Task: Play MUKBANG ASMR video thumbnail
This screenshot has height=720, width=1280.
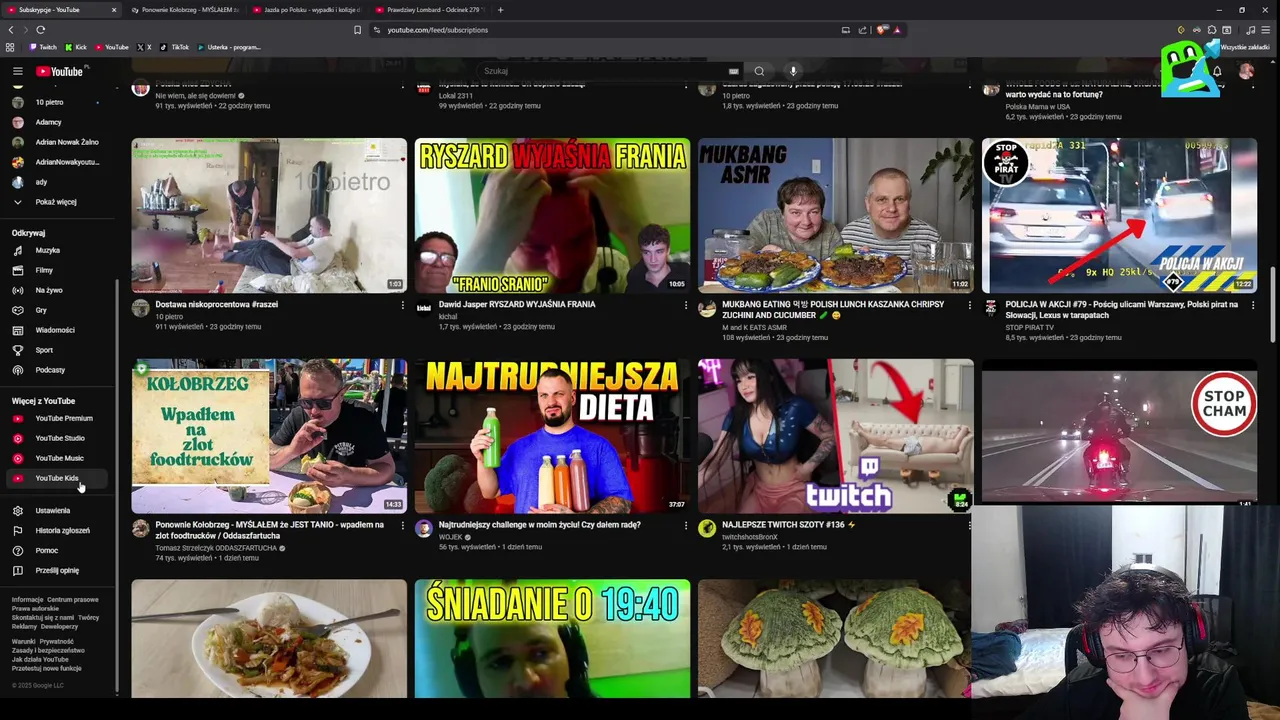Action: [835, 215]
